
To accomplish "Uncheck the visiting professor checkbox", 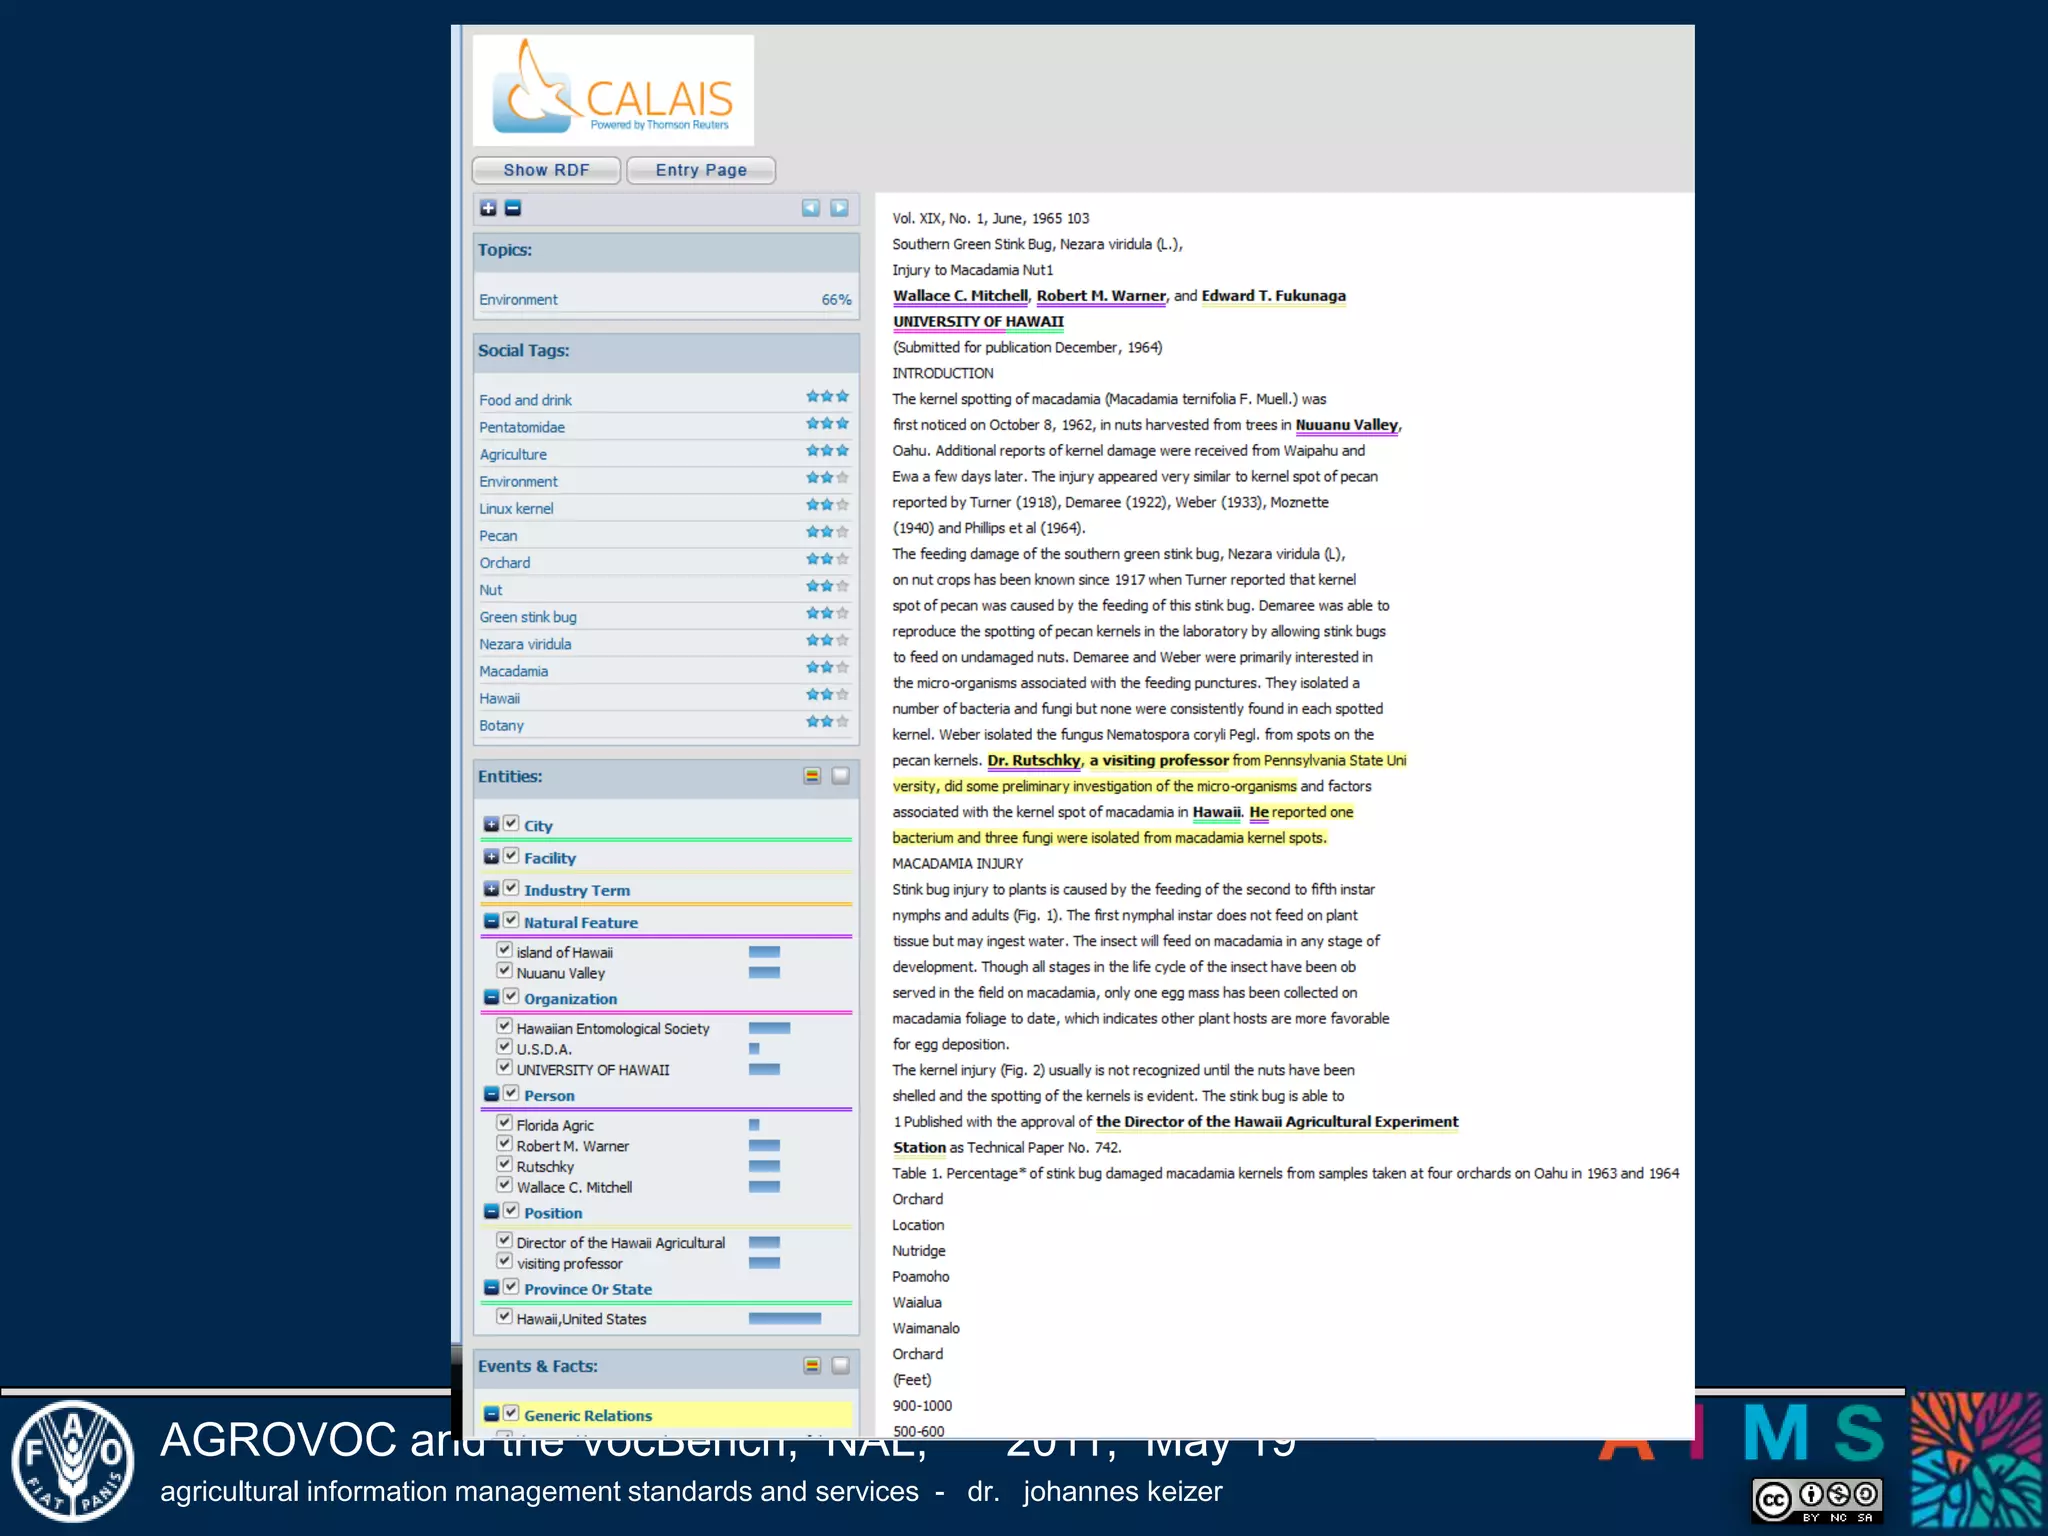I will coord(505,1261).
